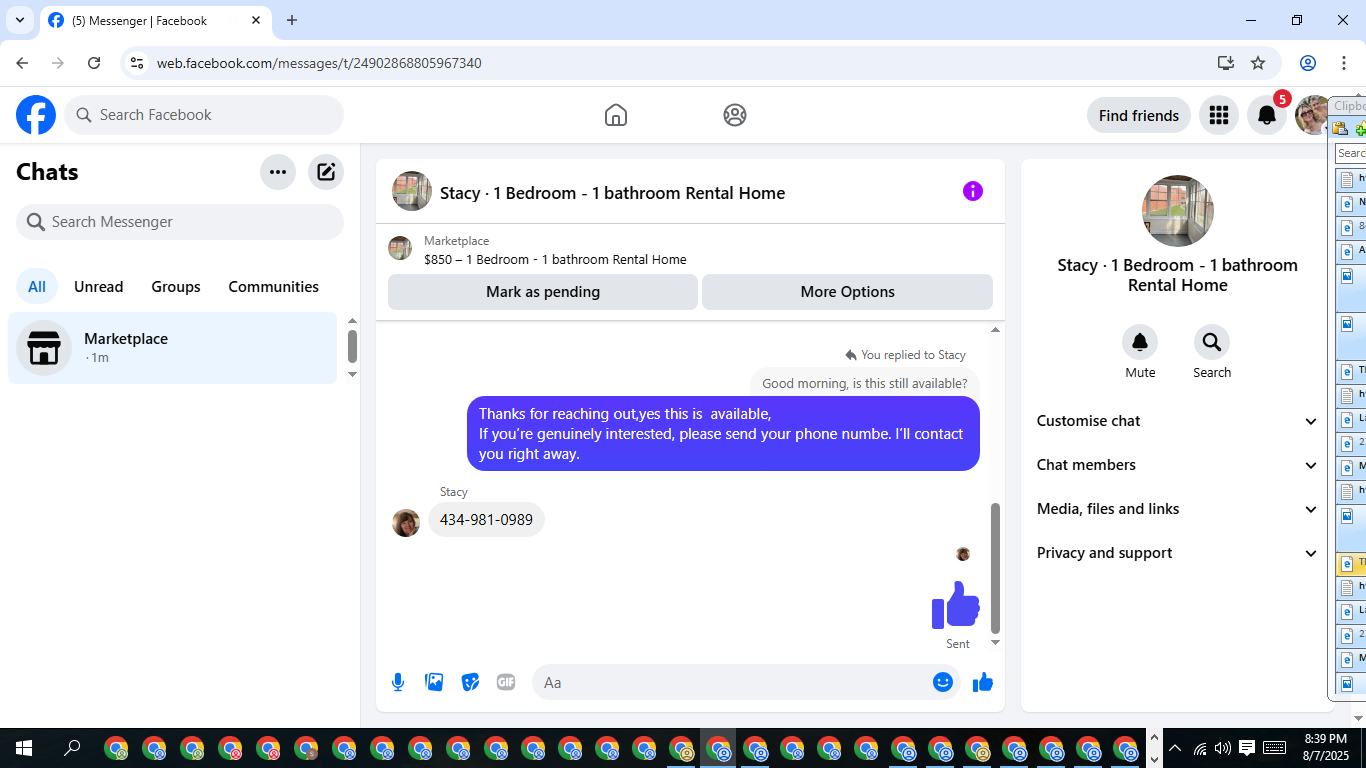1366x768 pixels.
Task: Click the Mute bell icon
Action: tap(1140, 343)
